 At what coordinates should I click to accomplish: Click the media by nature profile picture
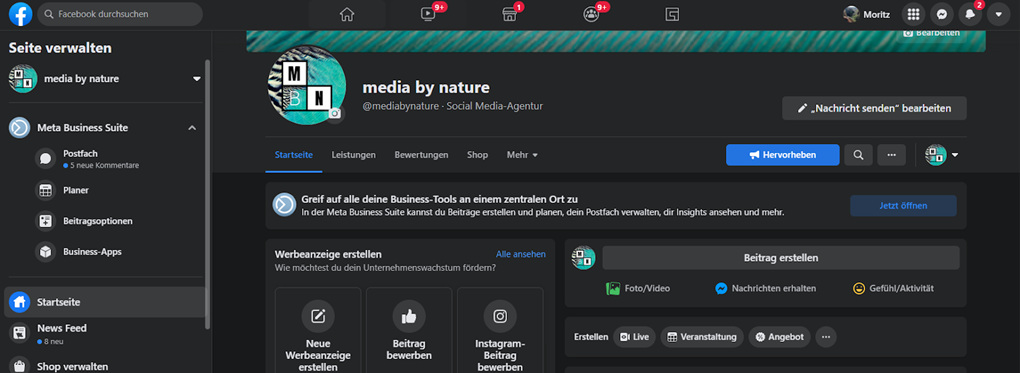pyautogui.click(x=306, y=85)
